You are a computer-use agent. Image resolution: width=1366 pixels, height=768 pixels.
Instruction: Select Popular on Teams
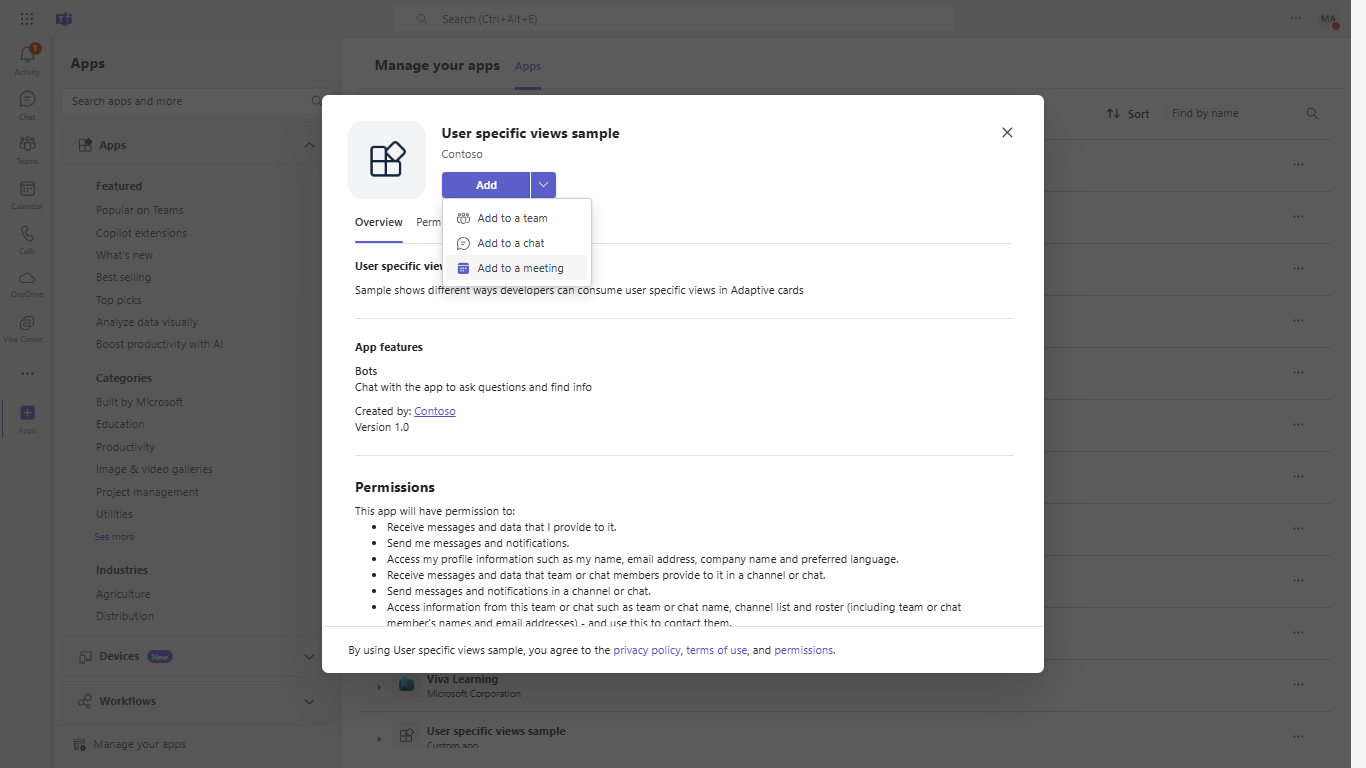[139, 210]
